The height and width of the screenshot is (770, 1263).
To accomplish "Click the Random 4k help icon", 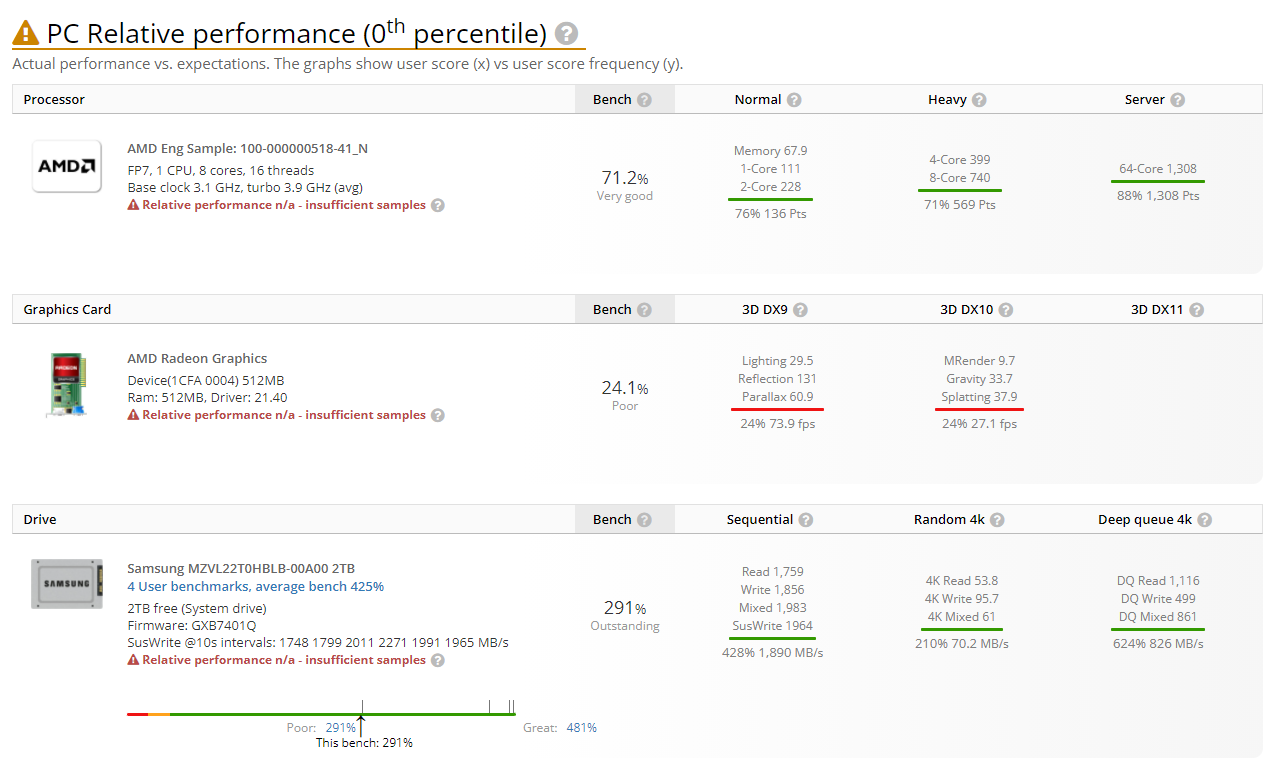I will (x=997, y=520).
